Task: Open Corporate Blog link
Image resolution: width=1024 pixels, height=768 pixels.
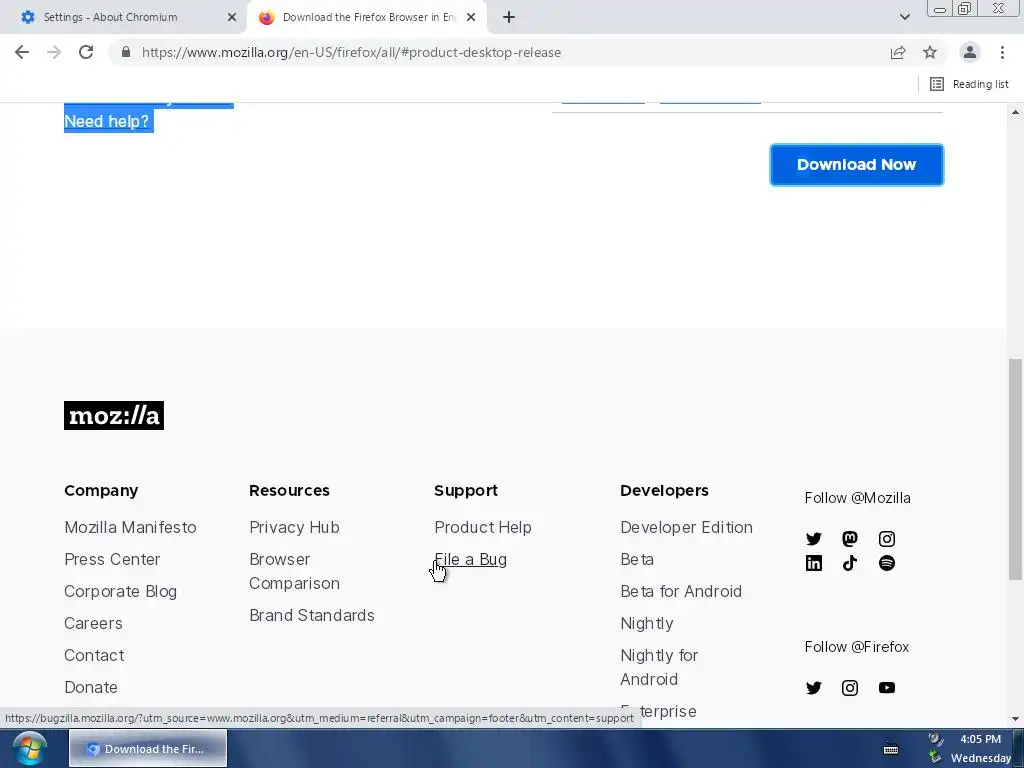Action: click(120, 591)
